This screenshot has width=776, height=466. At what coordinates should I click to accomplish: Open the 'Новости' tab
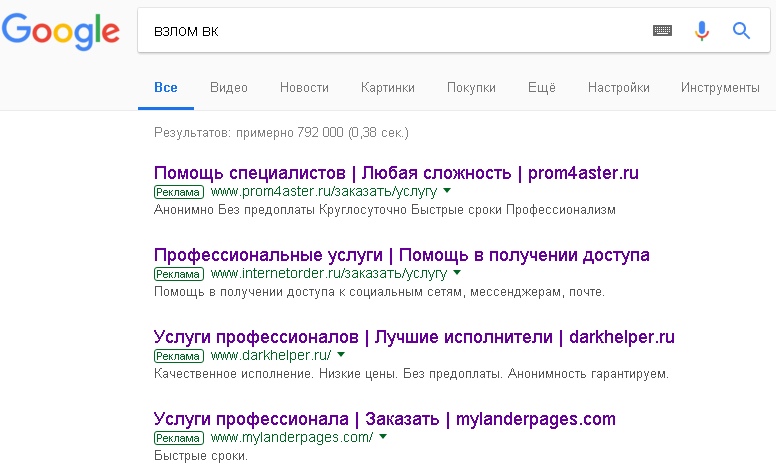click(304, 88)
